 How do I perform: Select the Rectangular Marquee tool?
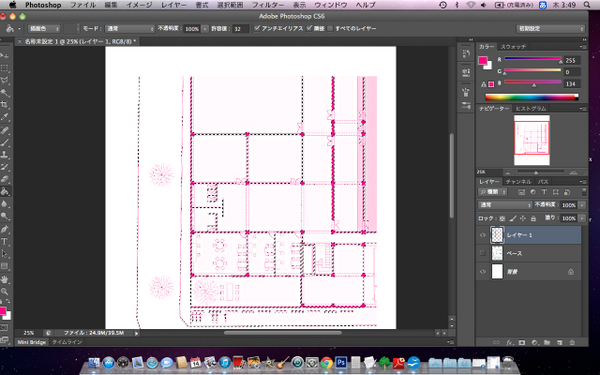click(x=5, y=68)
